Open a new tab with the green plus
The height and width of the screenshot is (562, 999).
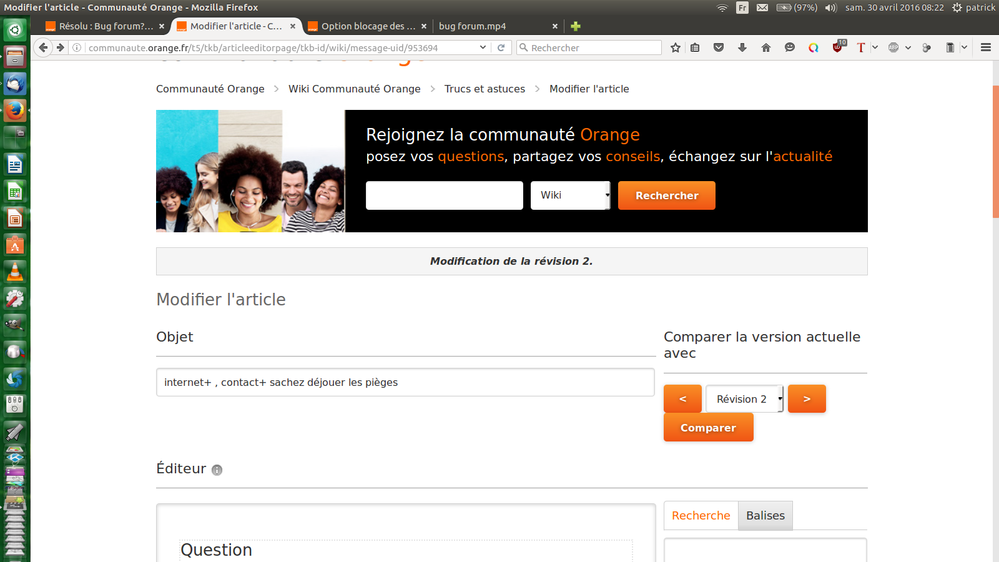coord(575,26)
